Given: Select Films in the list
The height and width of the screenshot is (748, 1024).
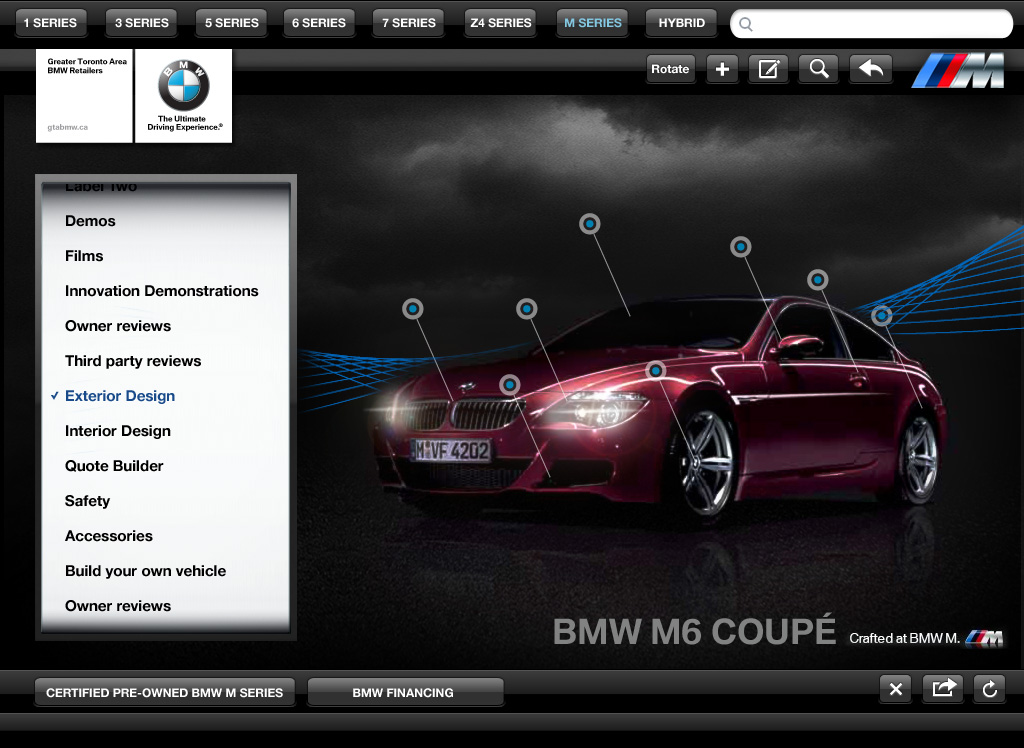Looking at the screenshot, I should [x=84, y=256].
